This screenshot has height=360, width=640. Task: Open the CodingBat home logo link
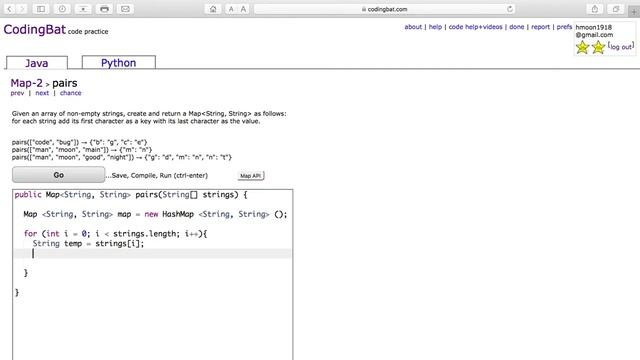[35, 29]
